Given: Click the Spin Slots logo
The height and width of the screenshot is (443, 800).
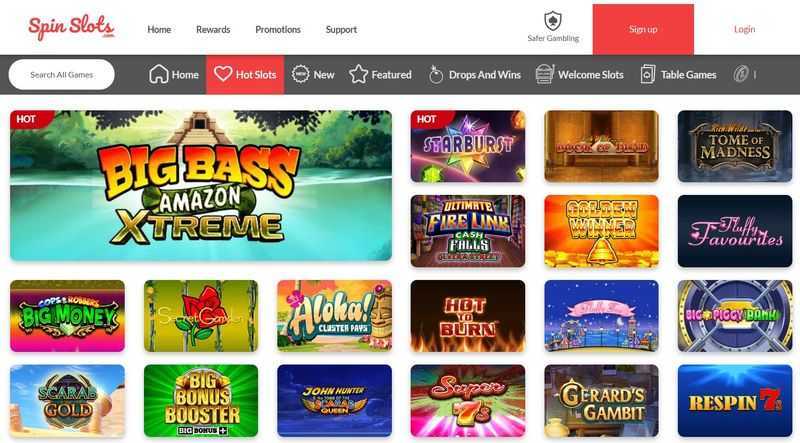Looking at the screenshot, I should (71, 28).
